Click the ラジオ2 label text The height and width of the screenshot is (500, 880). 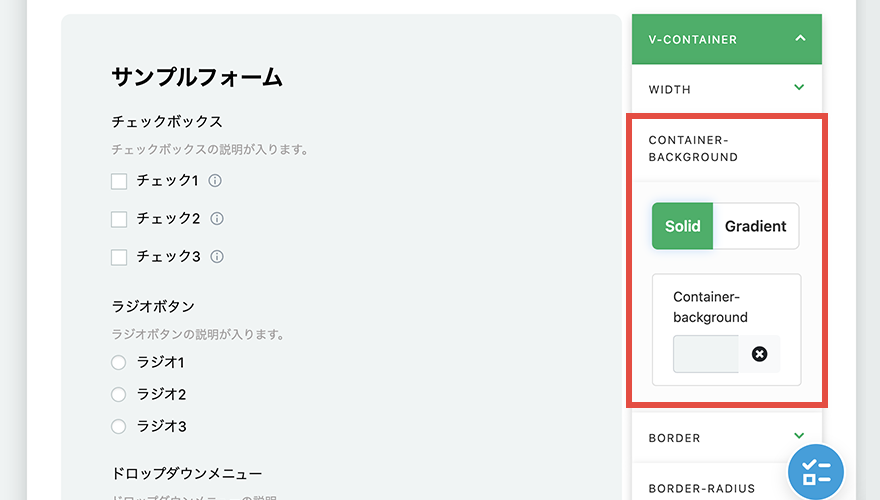pos(161,395)
